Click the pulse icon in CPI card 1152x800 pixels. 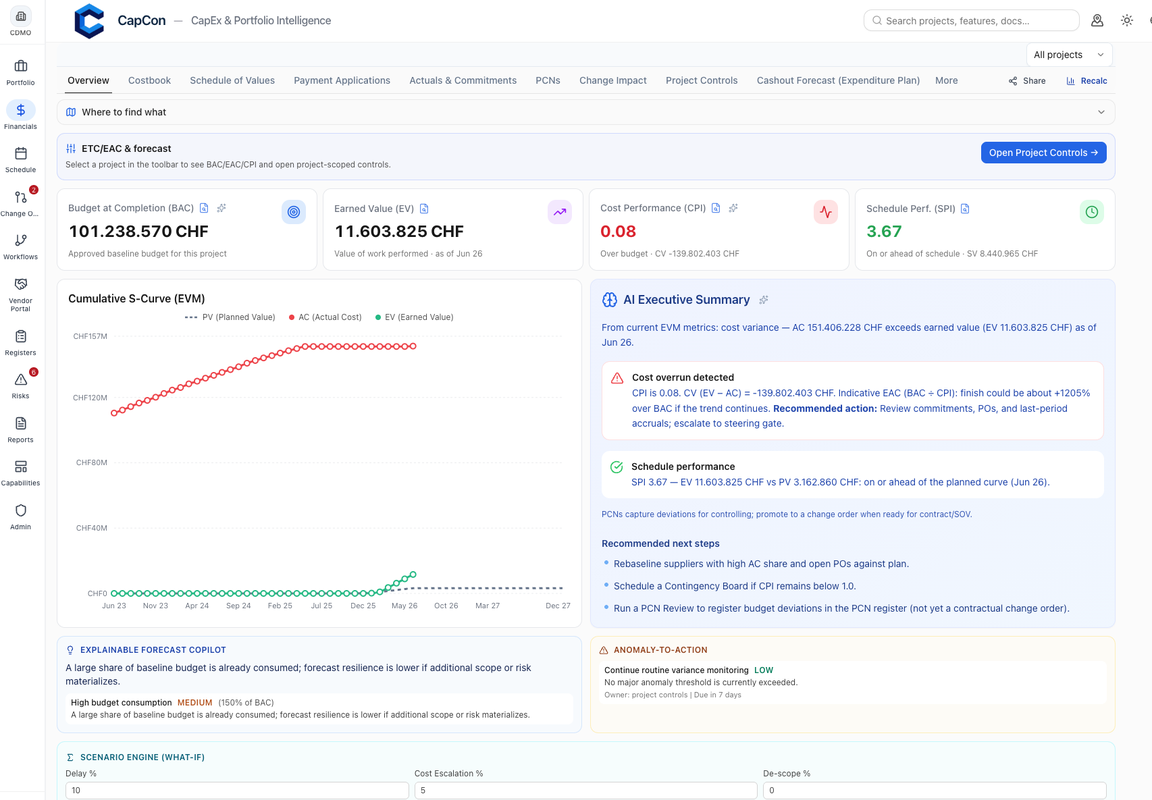[x=826, y=212]
